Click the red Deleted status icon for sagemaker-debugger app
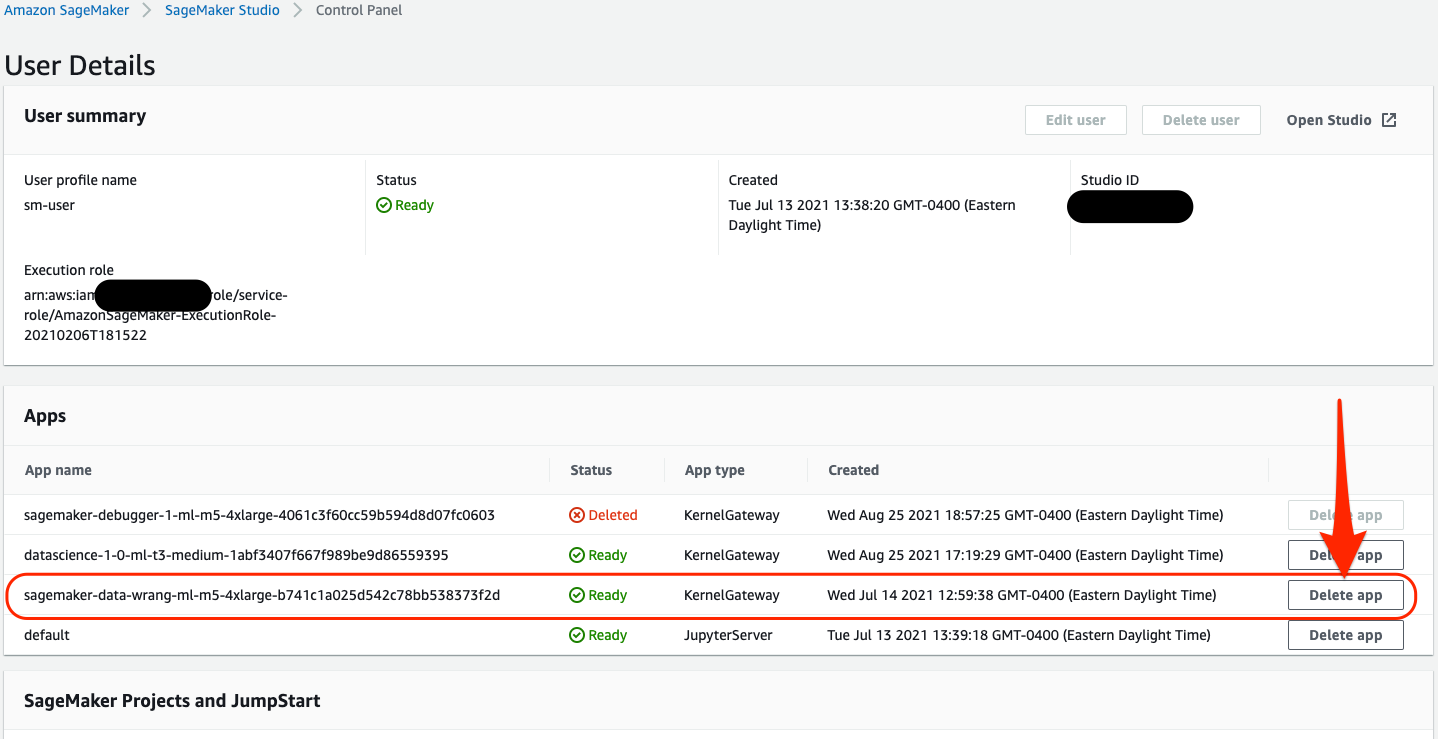Screen dimensions: 1438x739 coord(577,515)
